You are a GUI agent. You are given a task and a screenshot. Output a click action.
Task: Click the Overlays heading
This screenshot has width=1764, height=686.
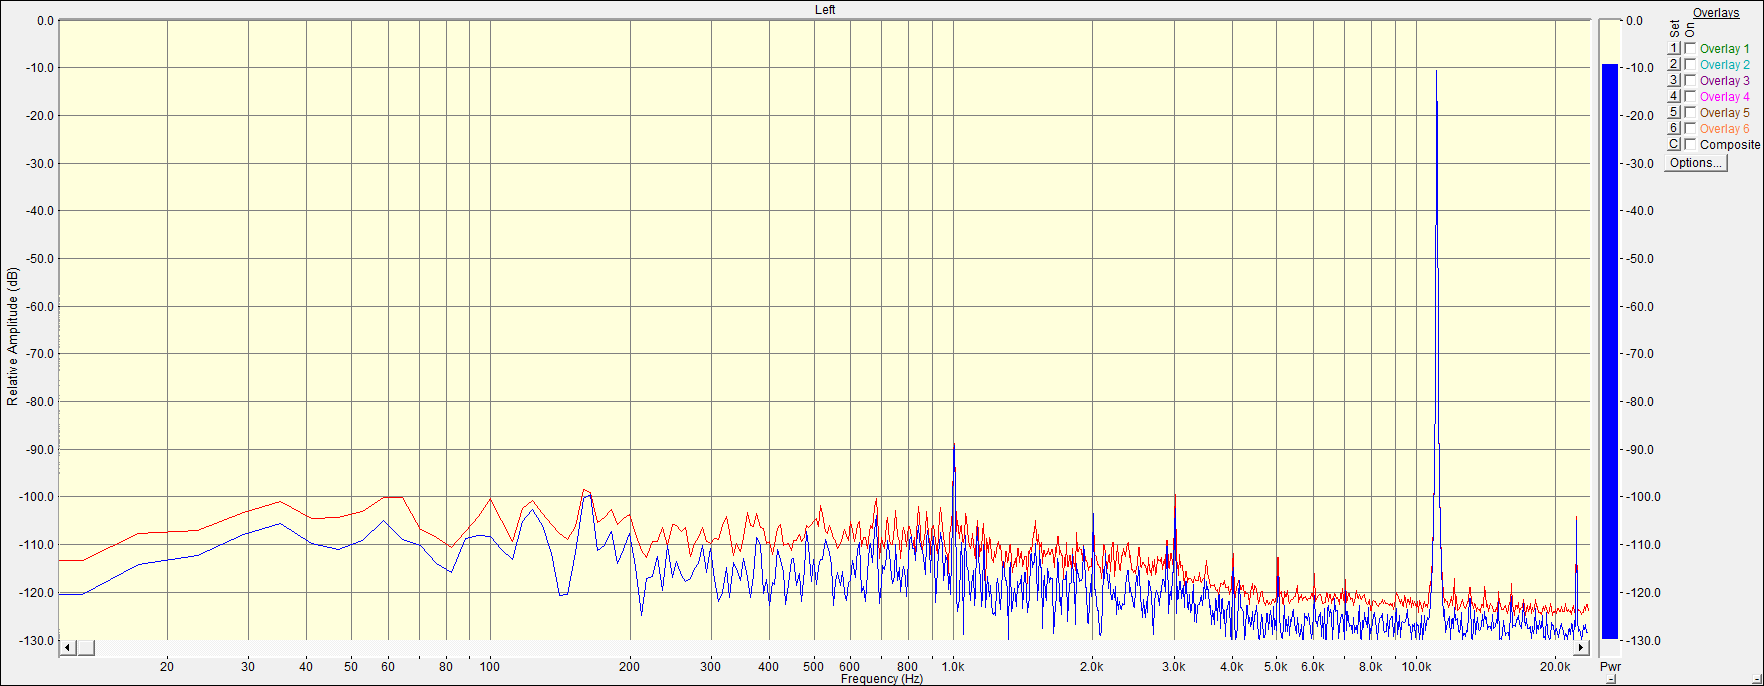(x=1716, y=13)
